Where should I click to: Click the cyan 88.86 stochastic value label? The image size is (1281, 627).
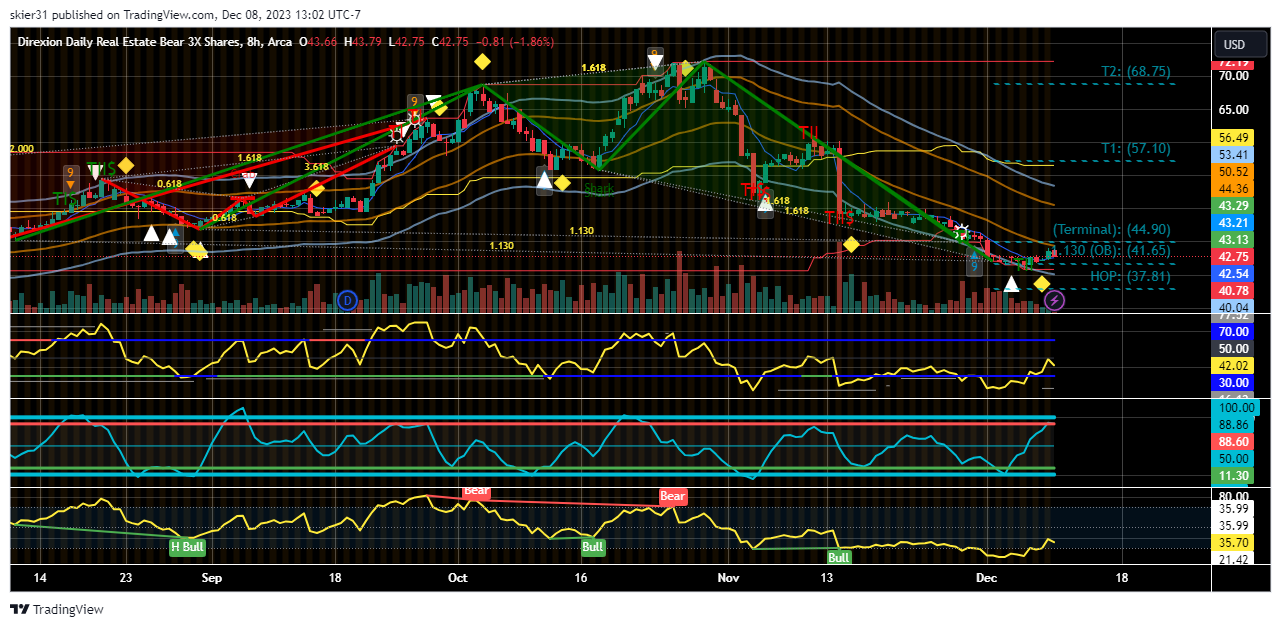(x=1234, y=425)
